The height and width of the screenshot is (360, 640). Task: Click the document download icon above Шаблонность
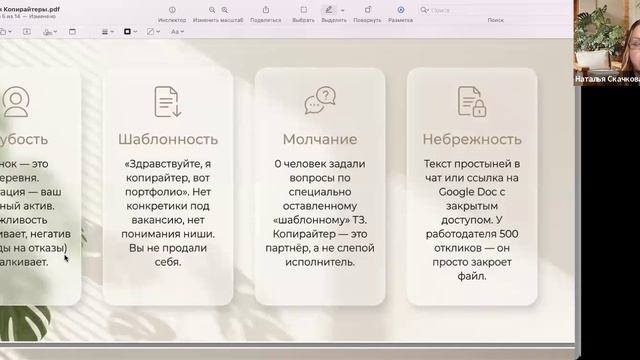[x=168, y=102]
